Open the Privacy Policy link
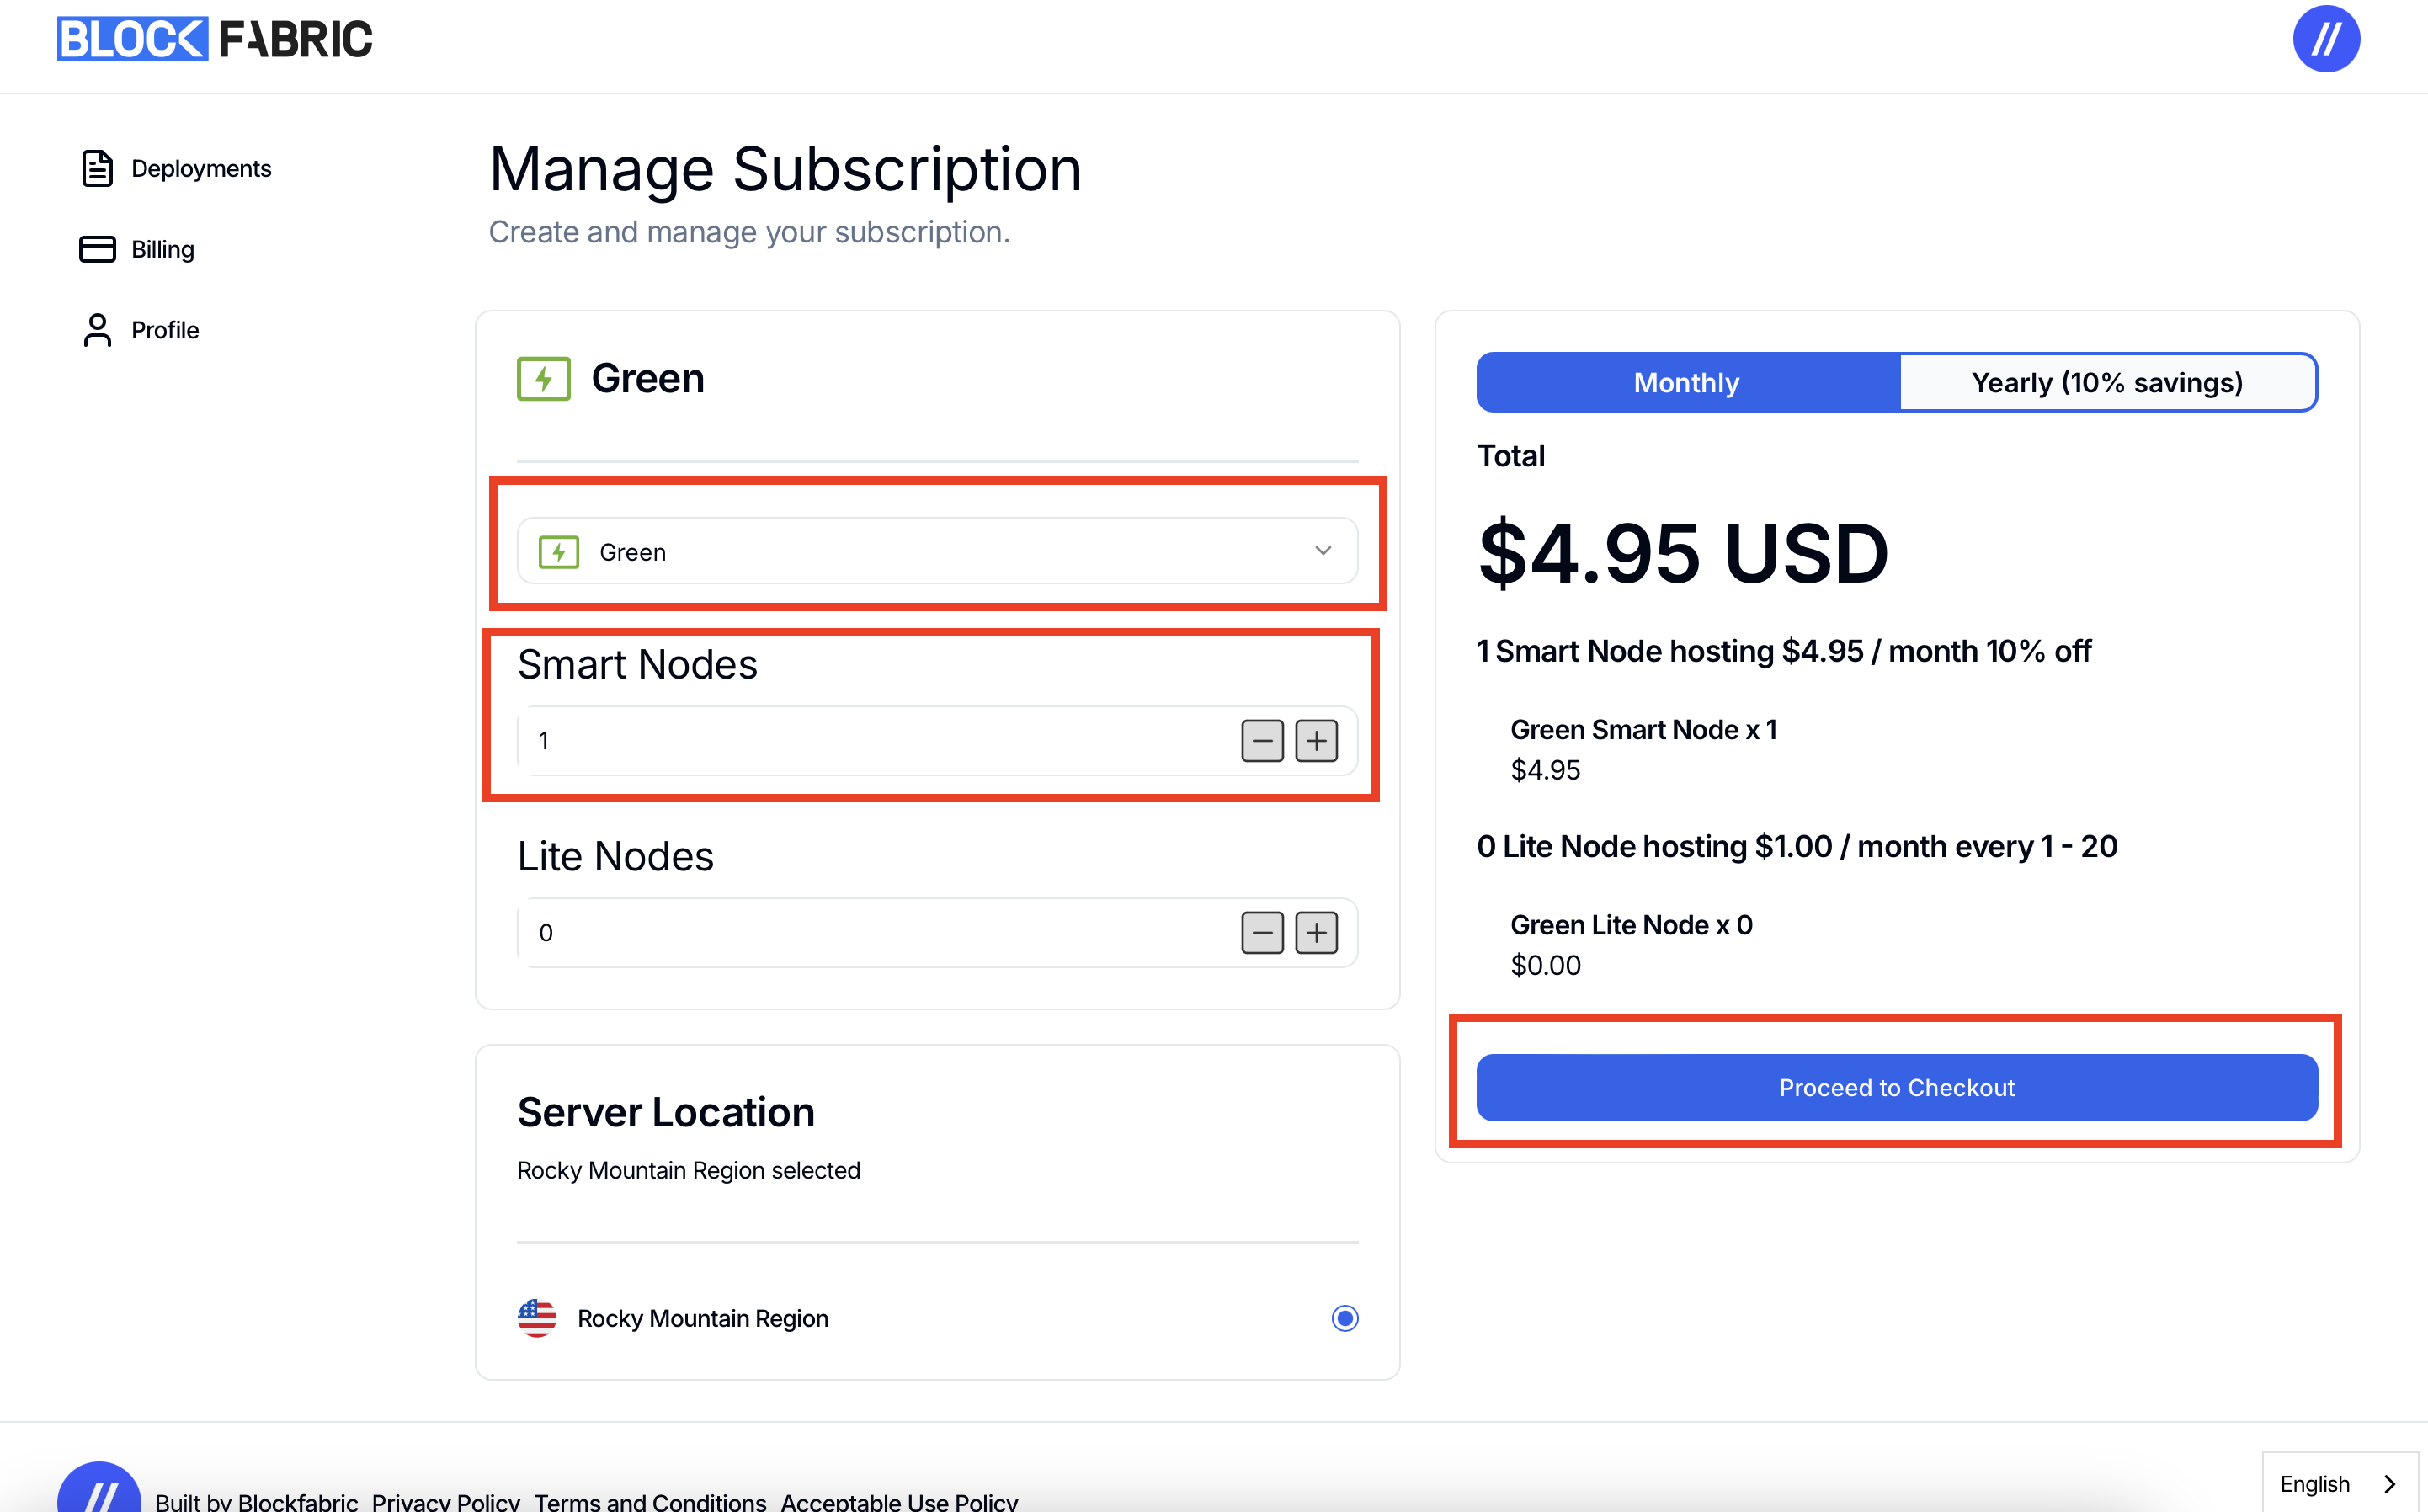 446,1500
